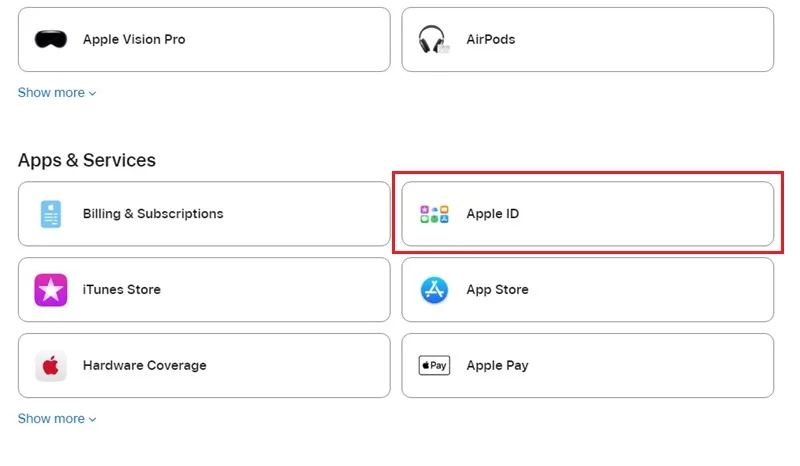The height and width of the screenshot is (466, 800).
Task: Click the red Apple logo icon
Action: (51, 365)
